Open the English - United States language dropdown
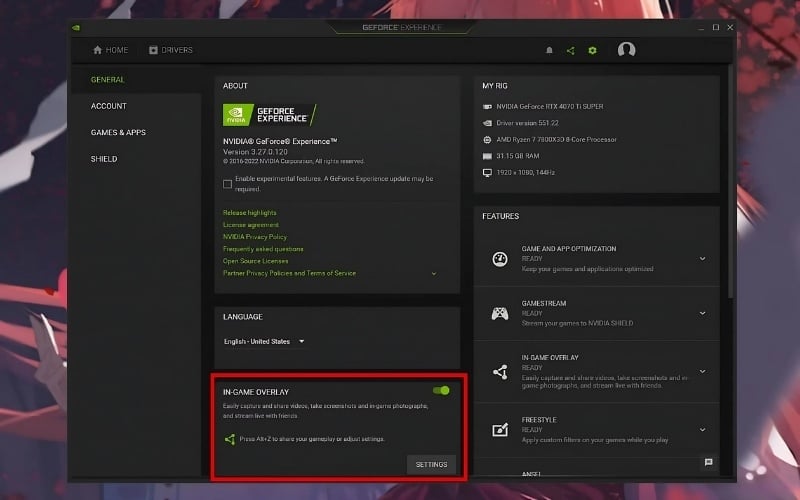 click(264, 341)
